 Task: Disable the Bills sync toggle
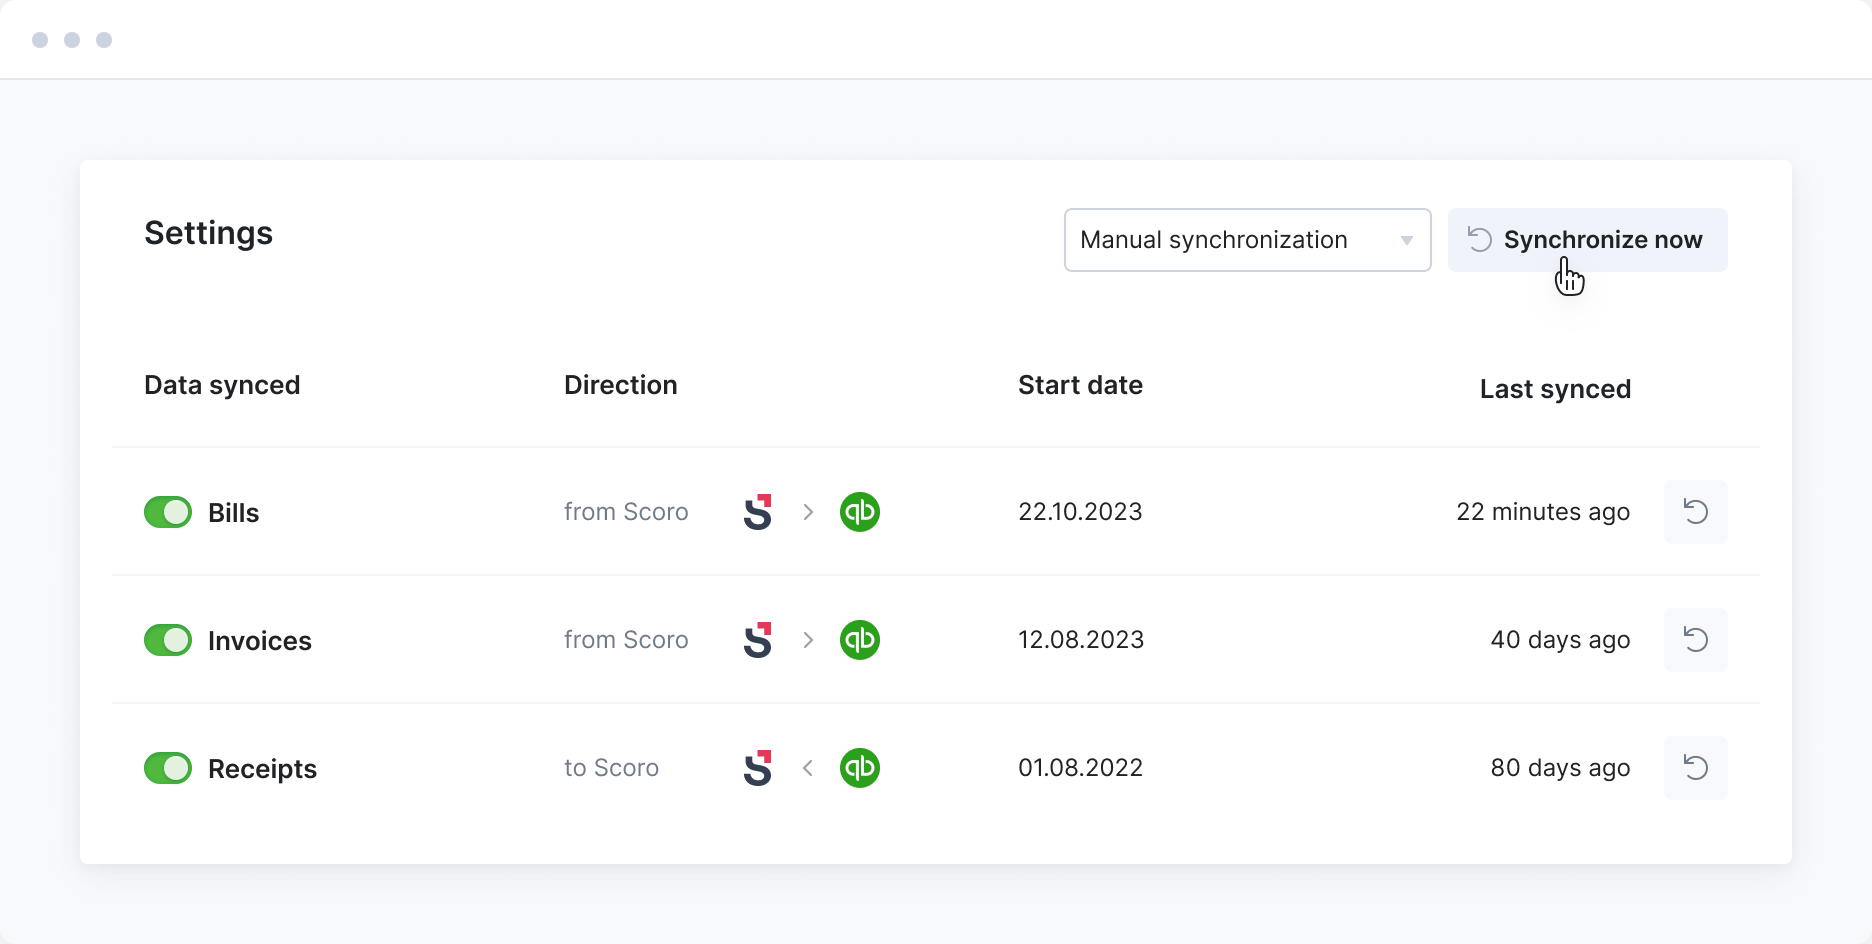click(168, 512)
